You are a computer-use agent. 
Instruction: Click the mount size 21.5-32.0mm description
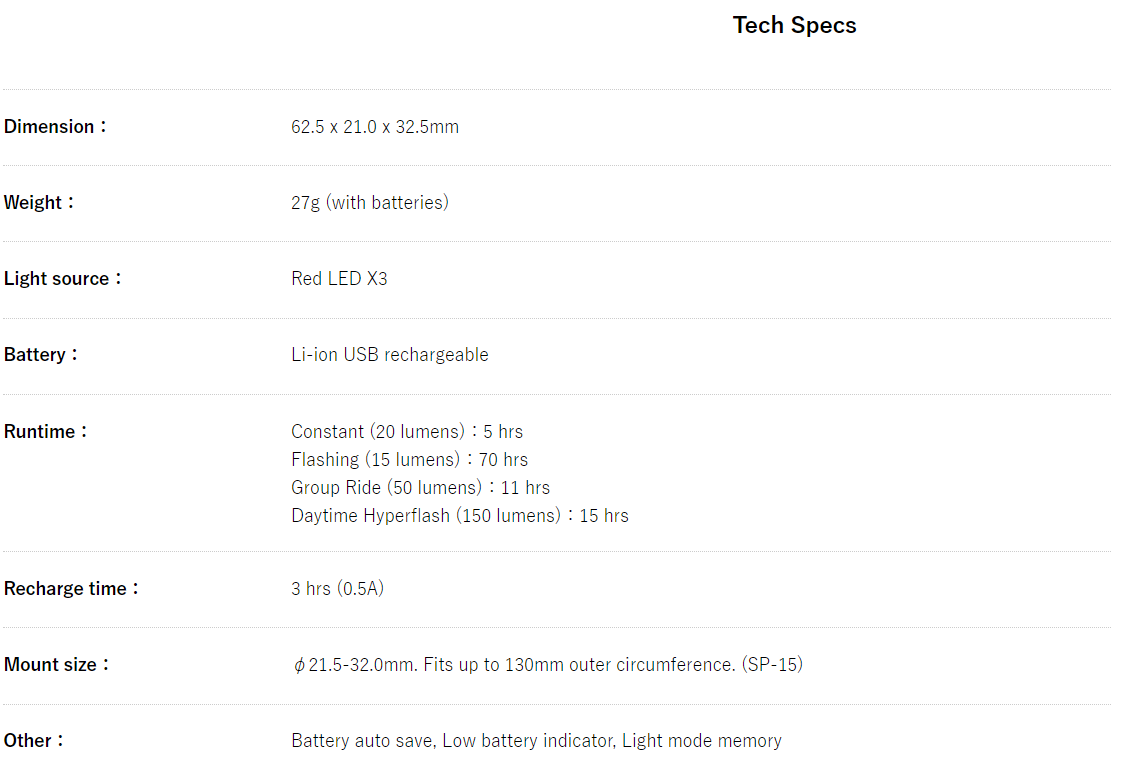[x=547, y=665]
